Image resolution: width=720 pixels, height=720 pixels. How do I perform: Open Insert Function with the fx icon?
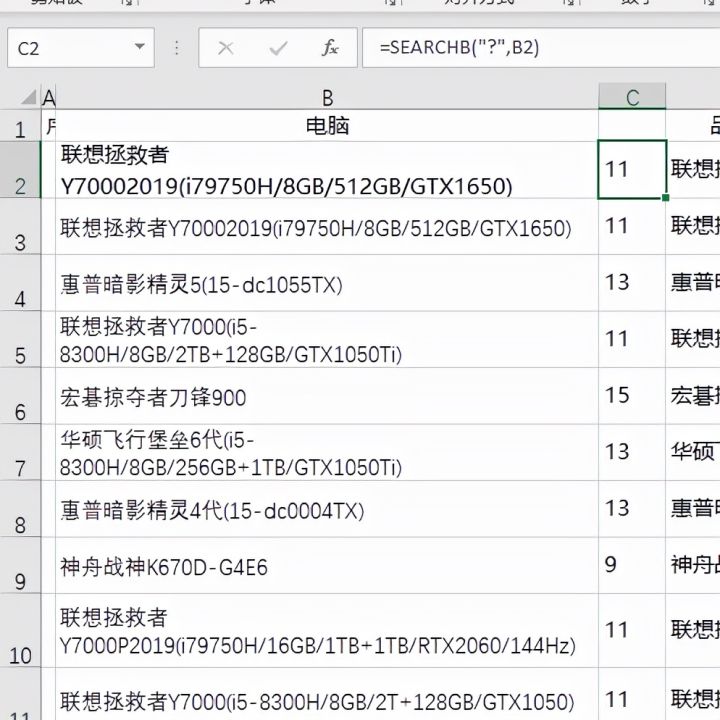[x=330, y=48]
